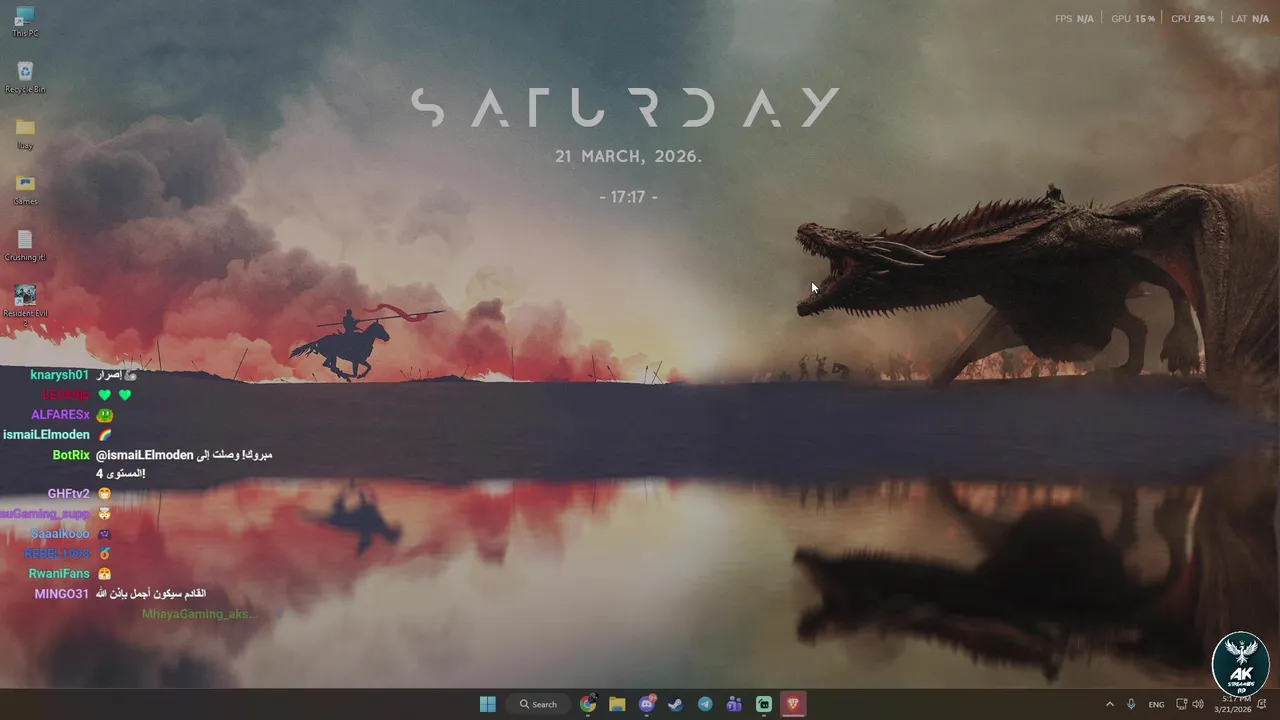Click the BotRix username in chat
Viewport: 1280px width, 720px height.
(x=71, y=455)
